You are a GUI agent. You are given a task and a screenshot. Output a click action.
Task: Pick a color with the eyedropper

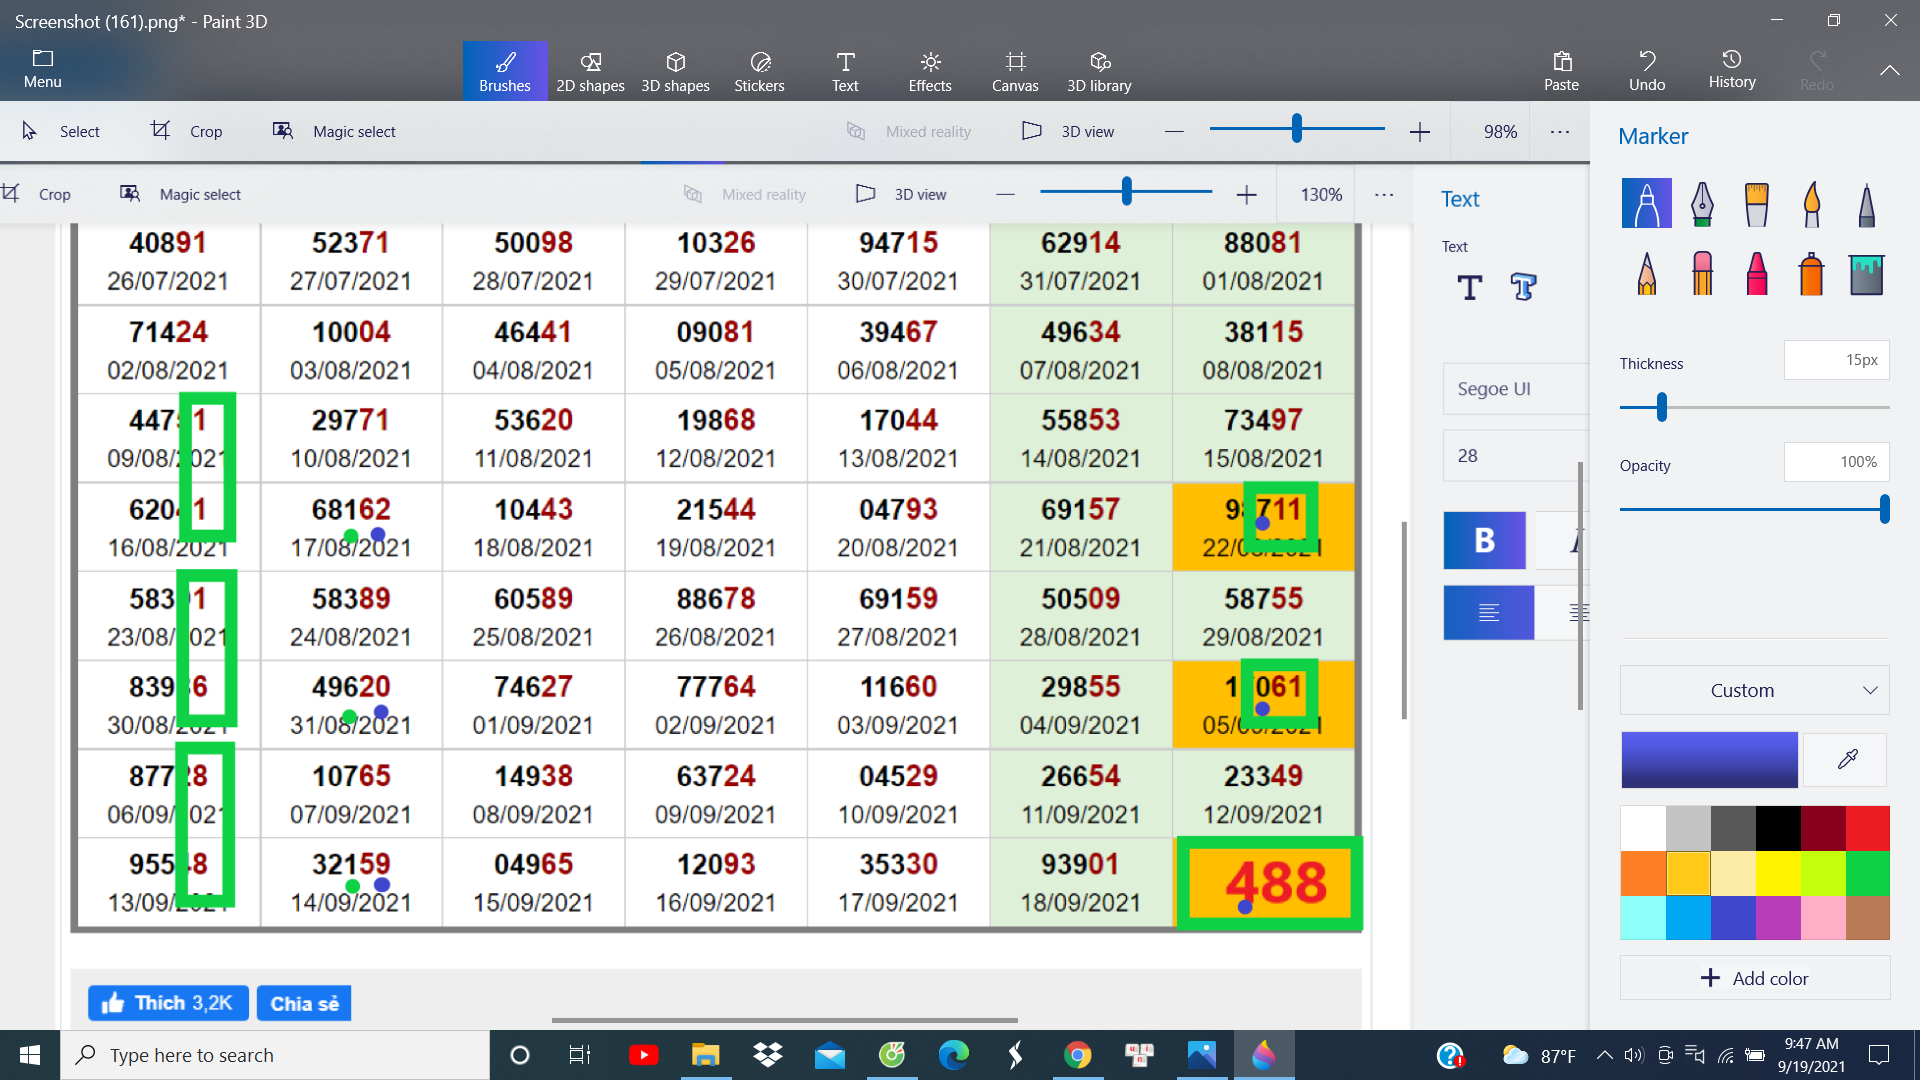[1847, 760]
